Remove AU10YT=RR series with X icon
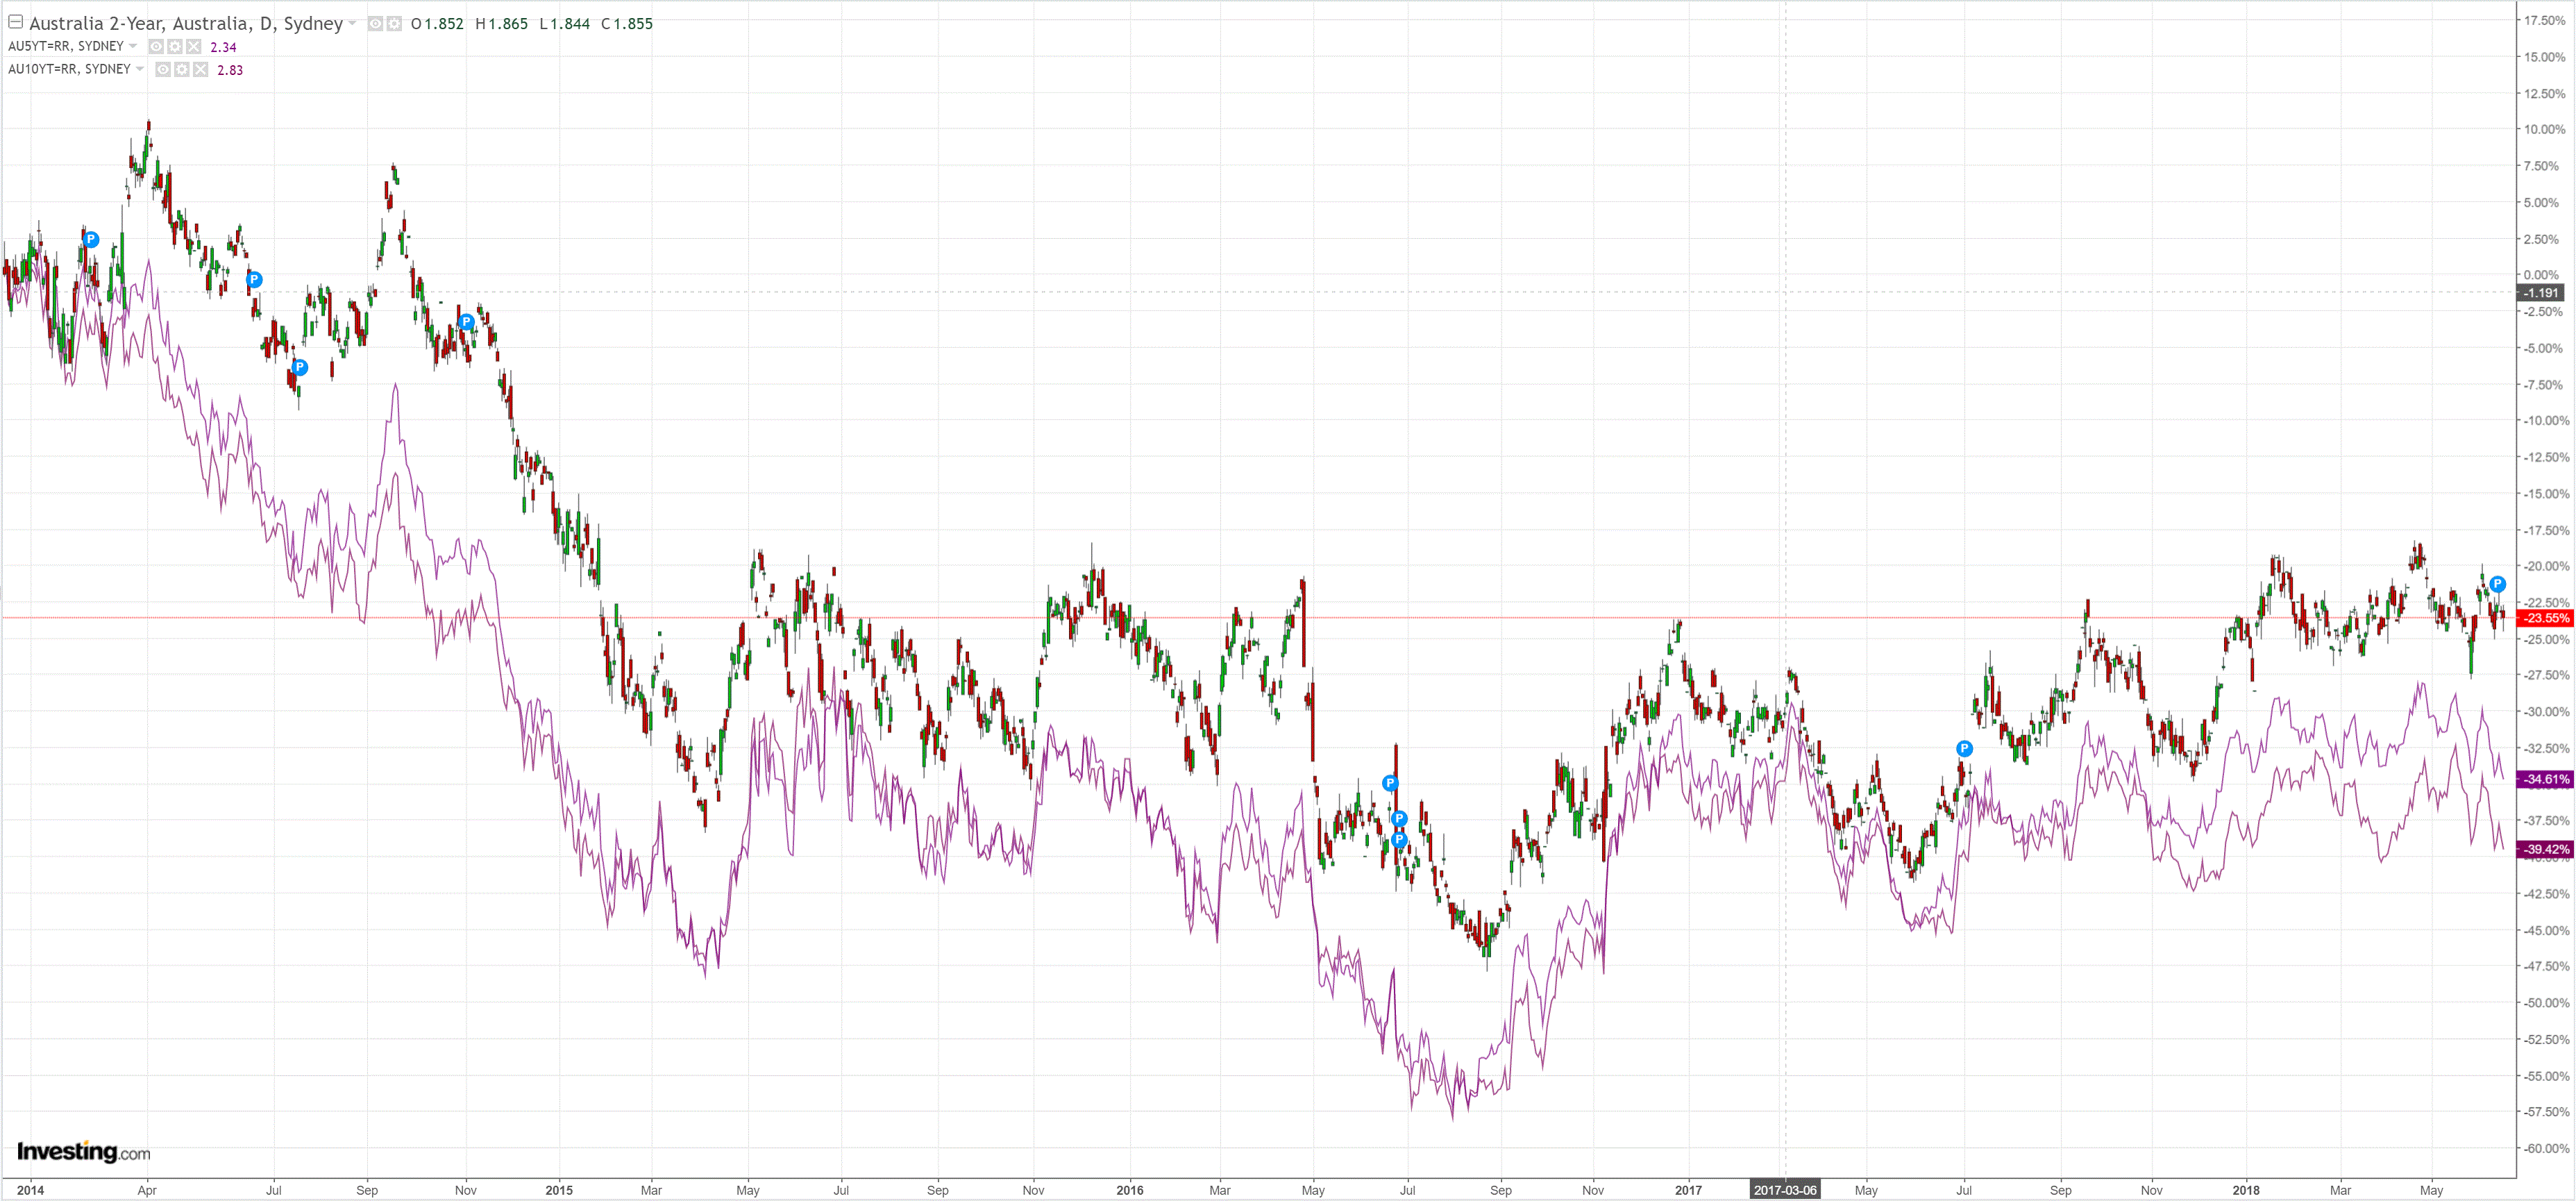 pos(201,69)
